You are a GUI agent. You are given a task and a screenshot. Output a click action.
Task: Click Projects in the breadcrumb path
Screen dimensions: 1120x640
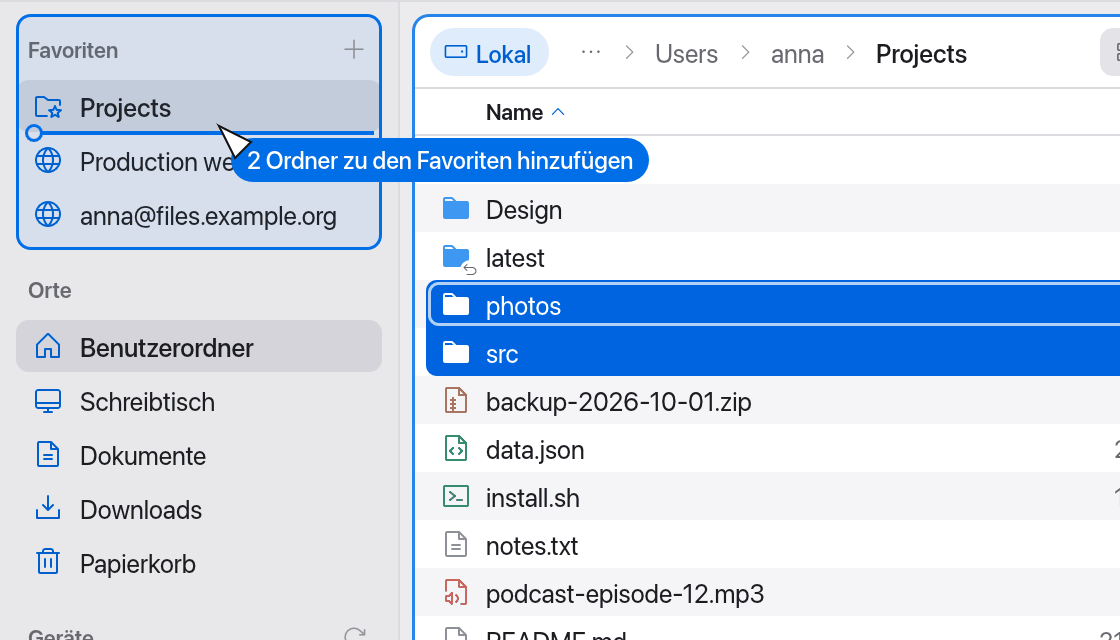(x=921, y=54)
